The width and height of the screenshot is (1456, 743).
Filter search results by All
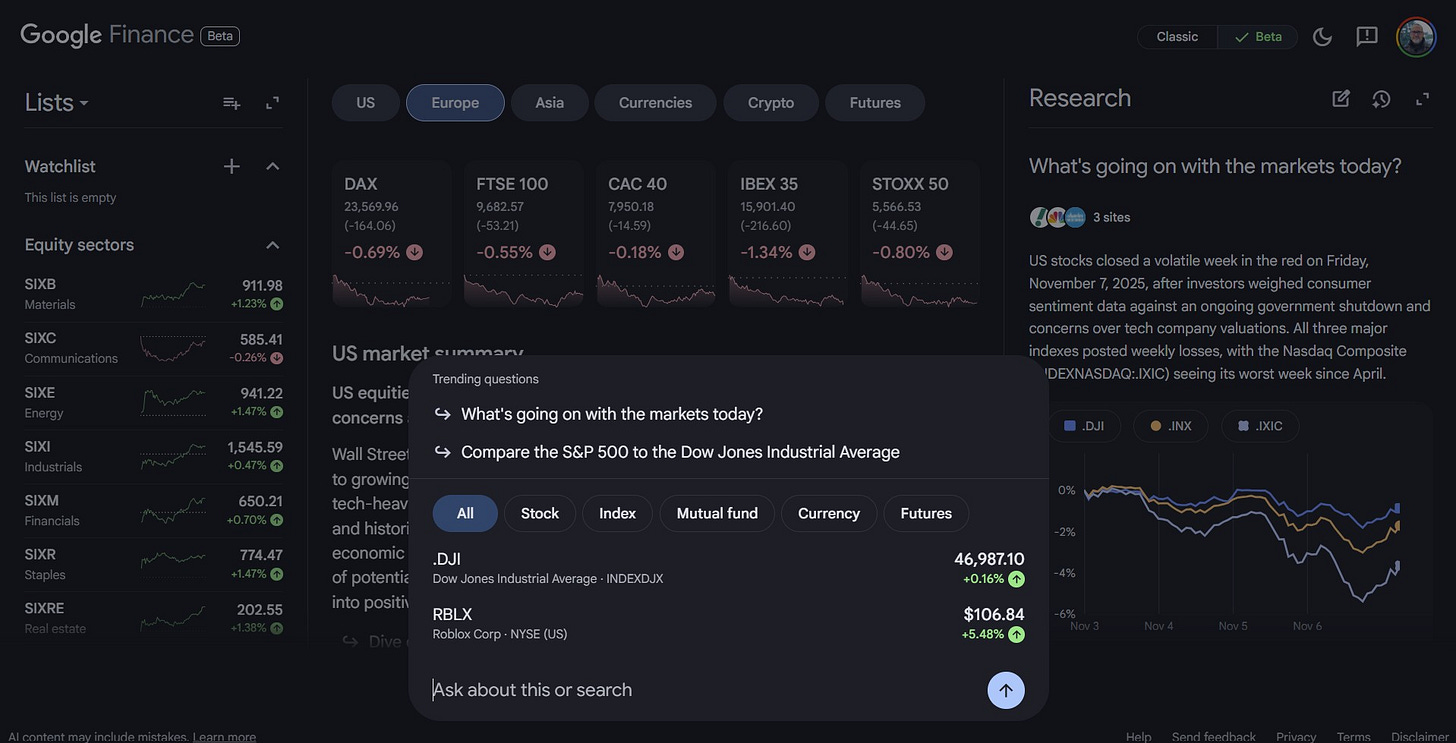tap(465, 513)
